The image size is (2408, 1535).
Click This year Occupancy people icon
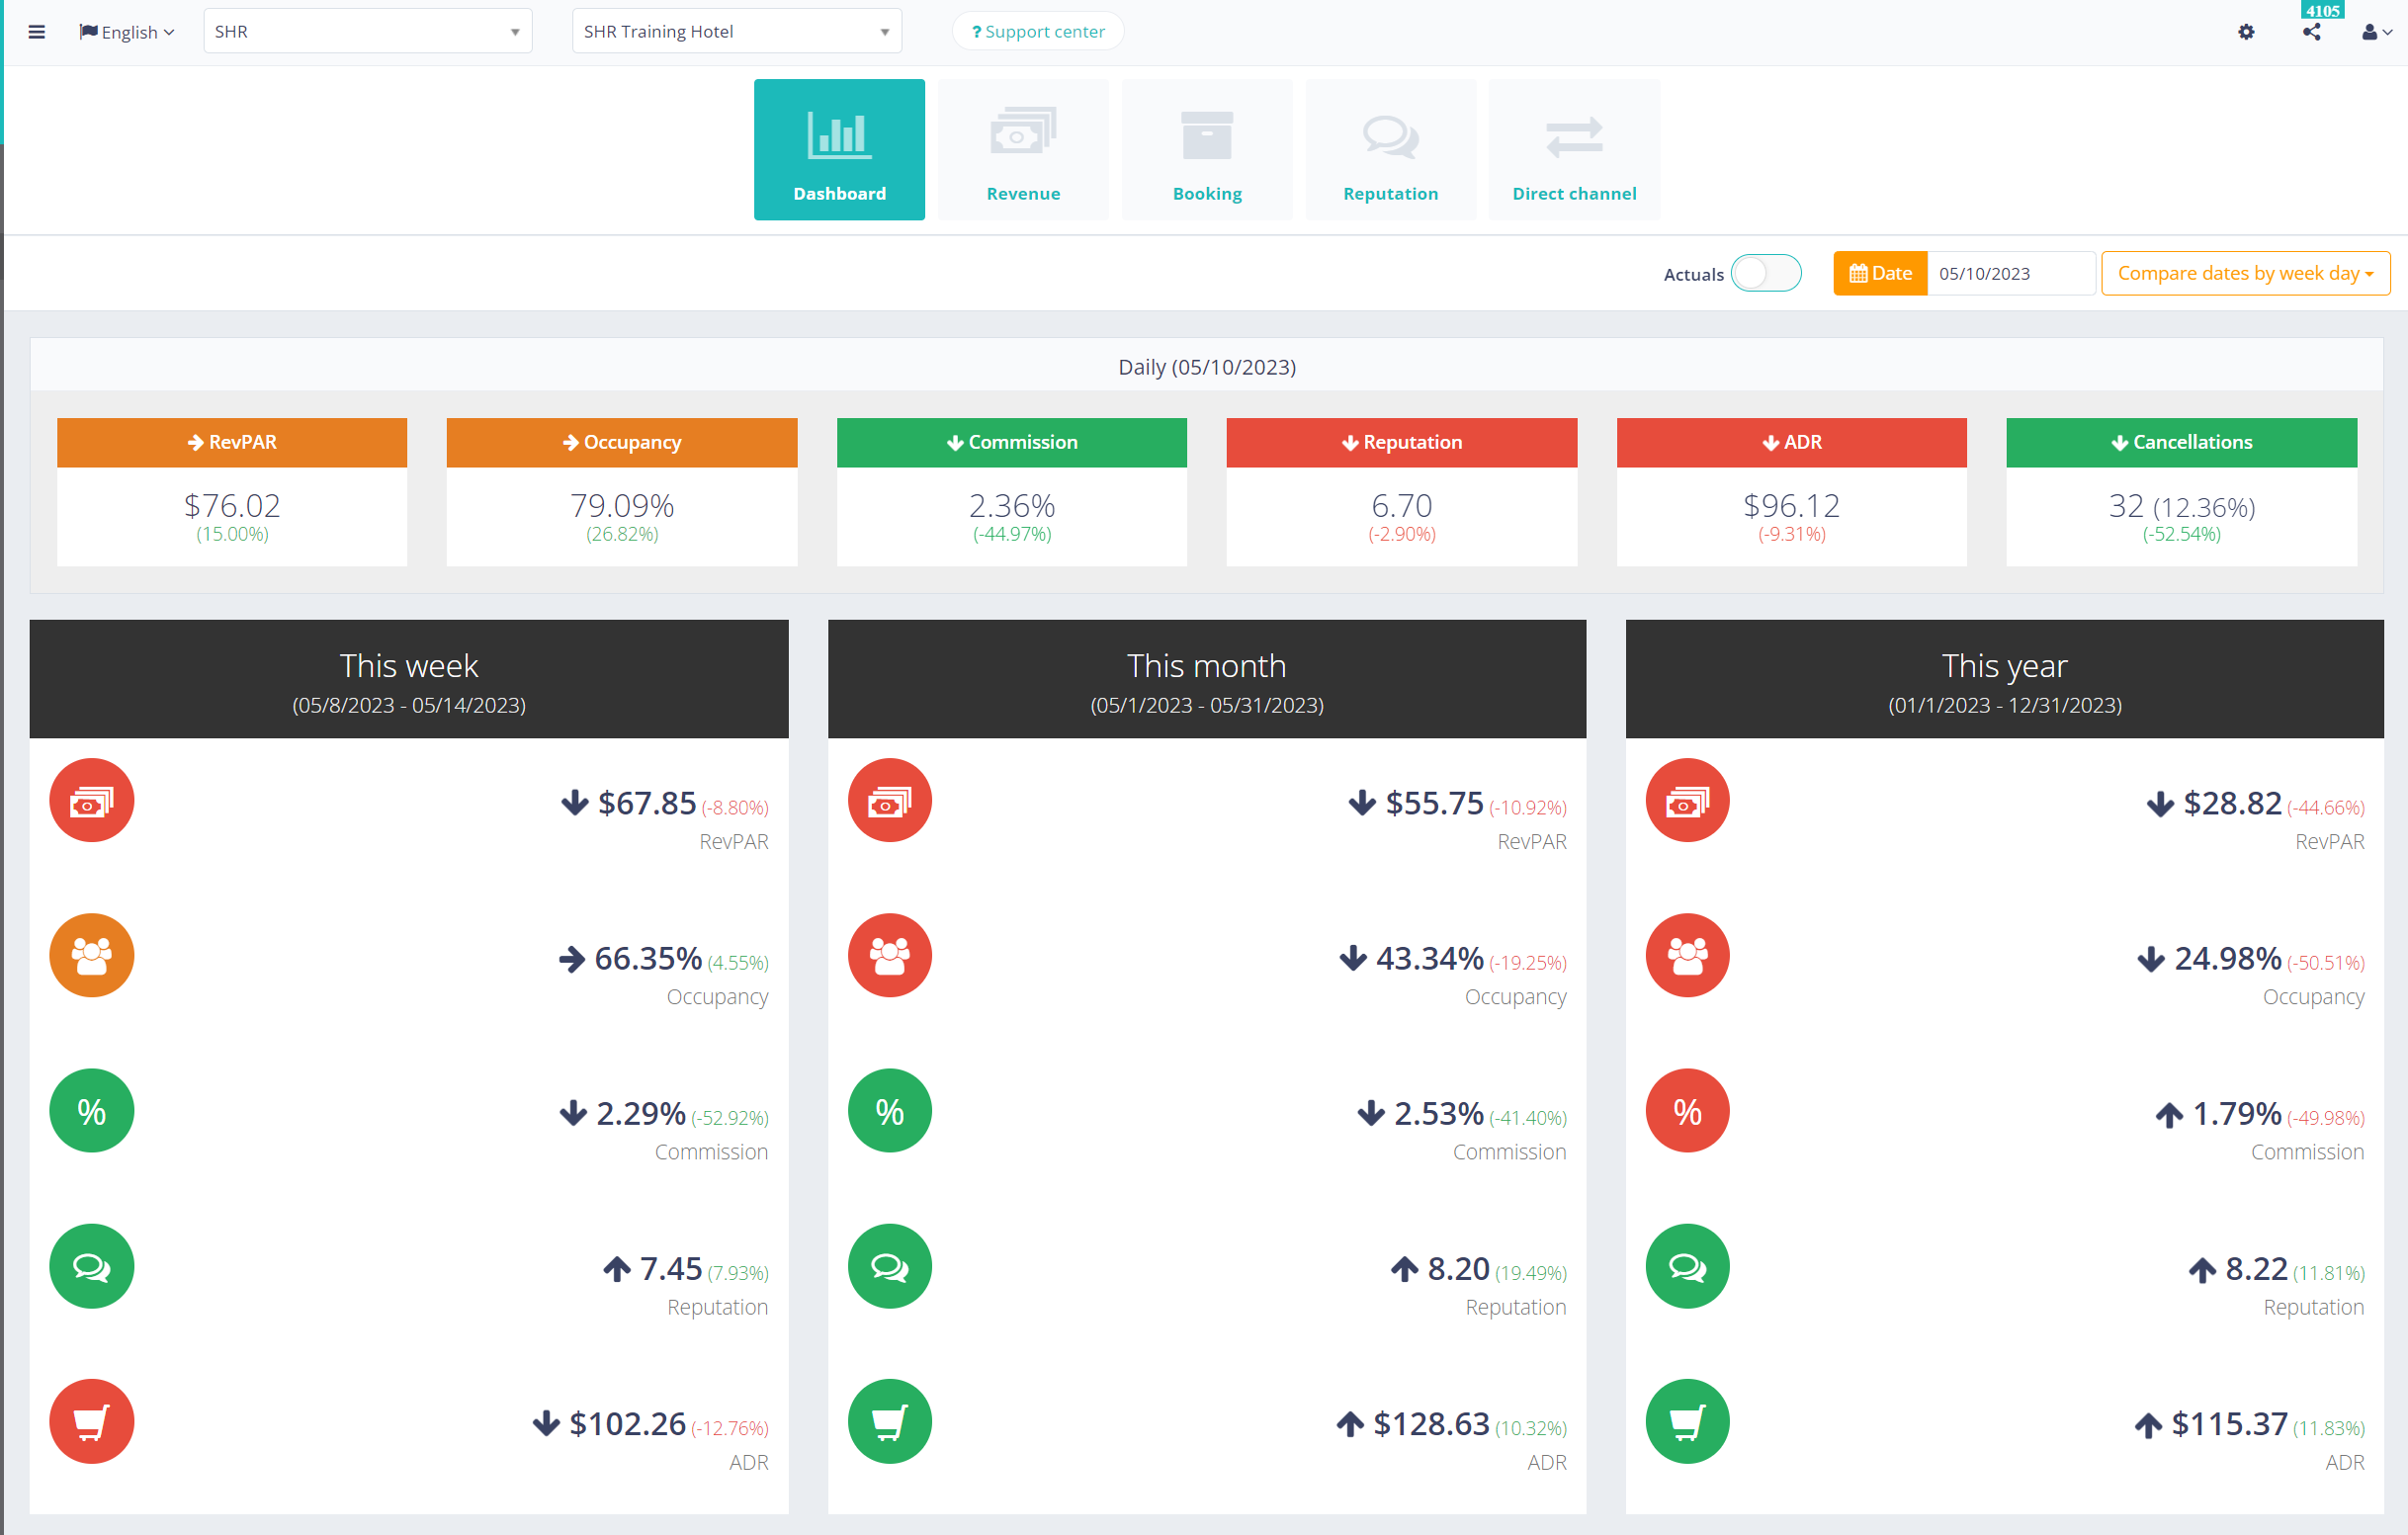point(1687,955)
